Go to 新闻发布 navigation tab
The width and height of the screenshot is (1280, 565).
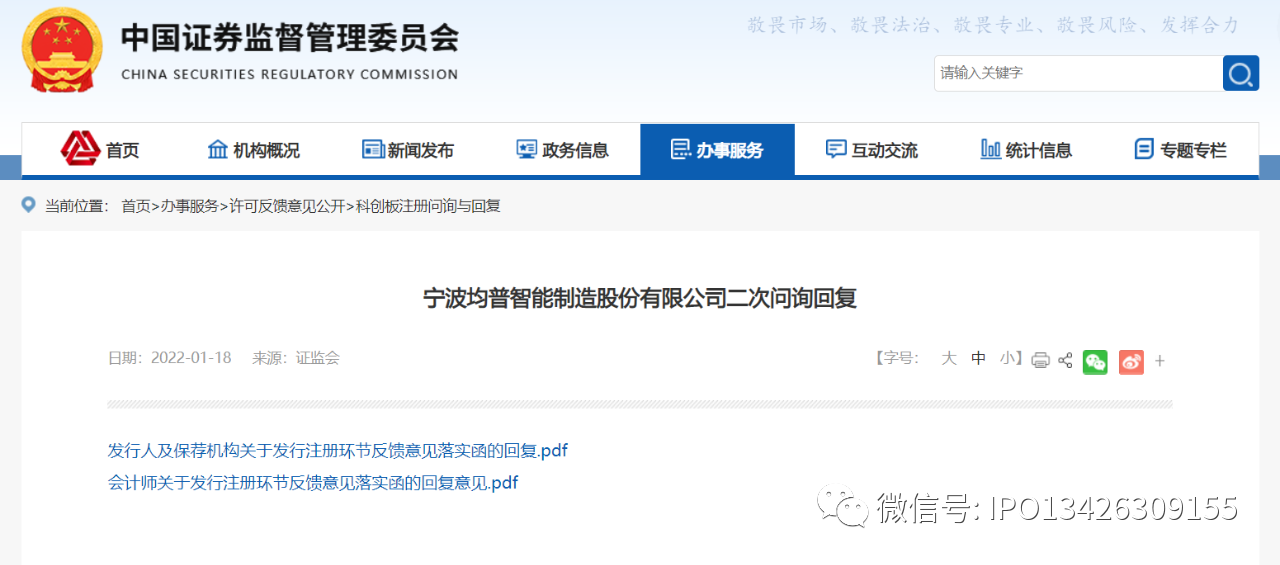408,150
